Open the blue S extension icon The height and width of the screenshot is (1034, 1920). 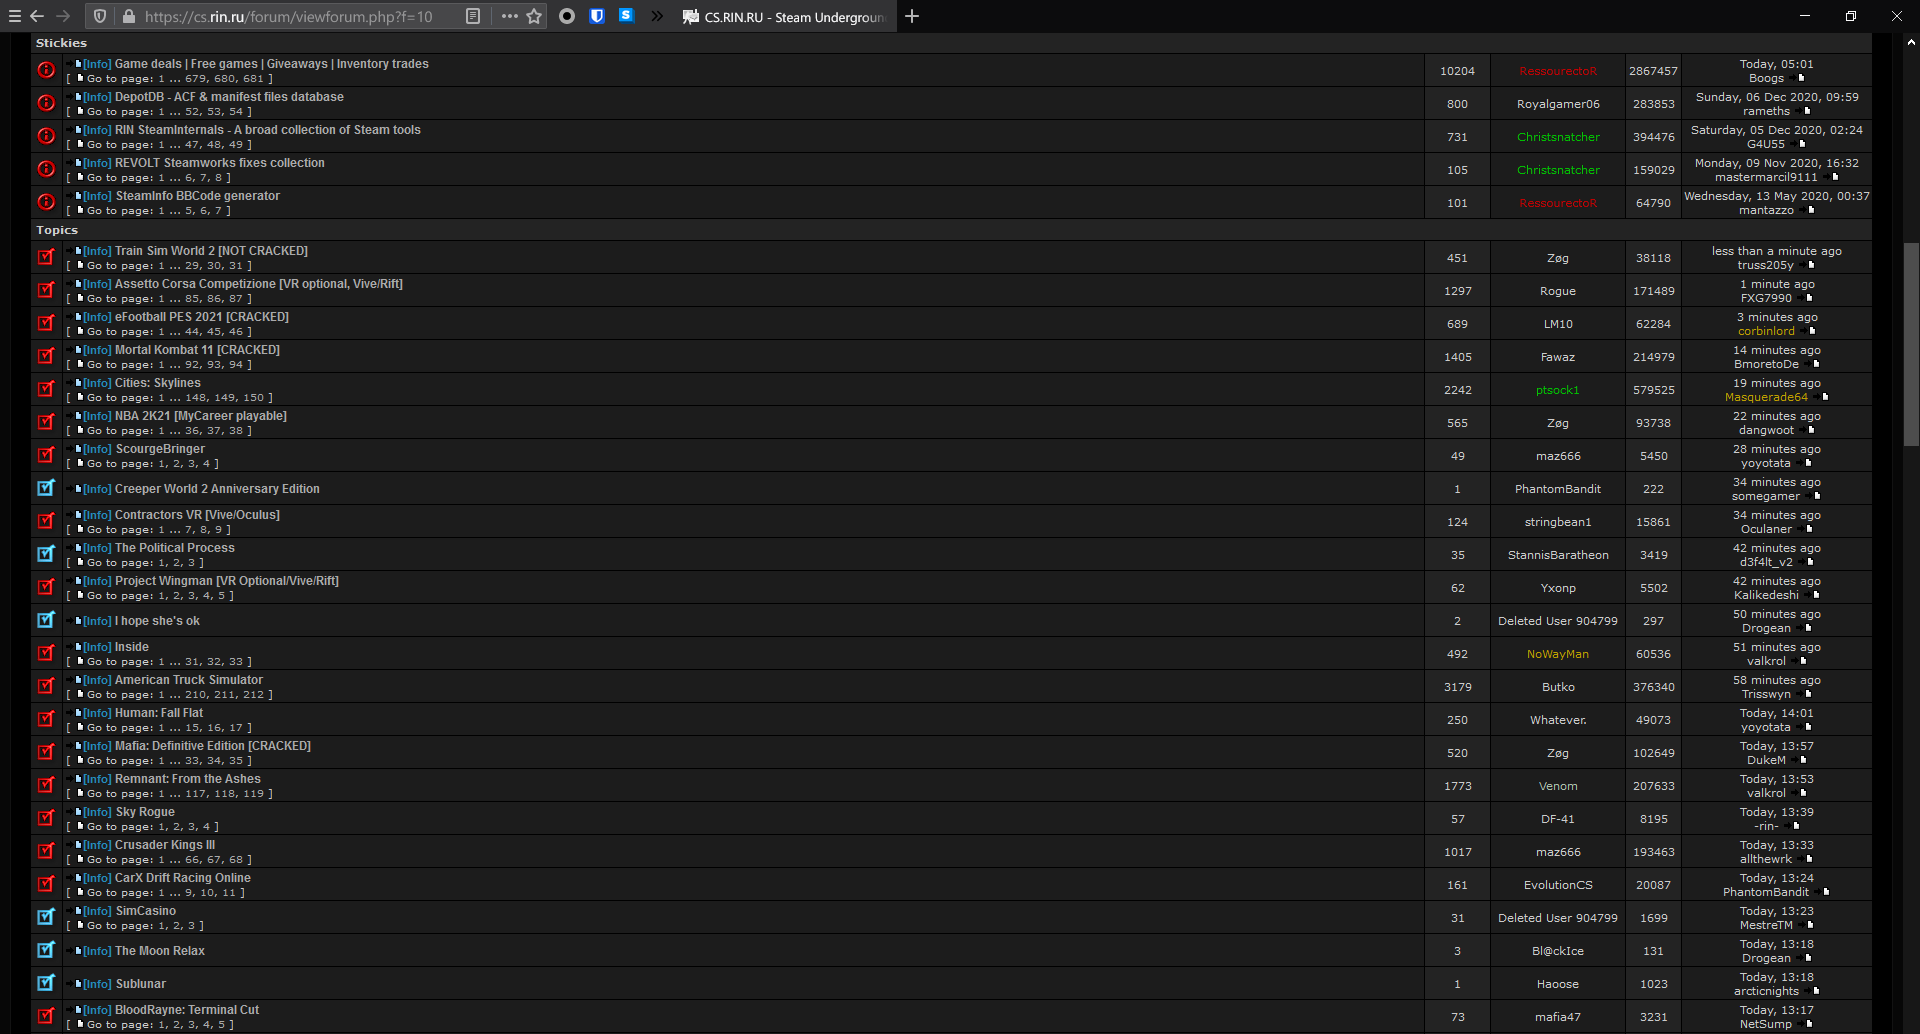pyautogui.click(x=626, y=15)
